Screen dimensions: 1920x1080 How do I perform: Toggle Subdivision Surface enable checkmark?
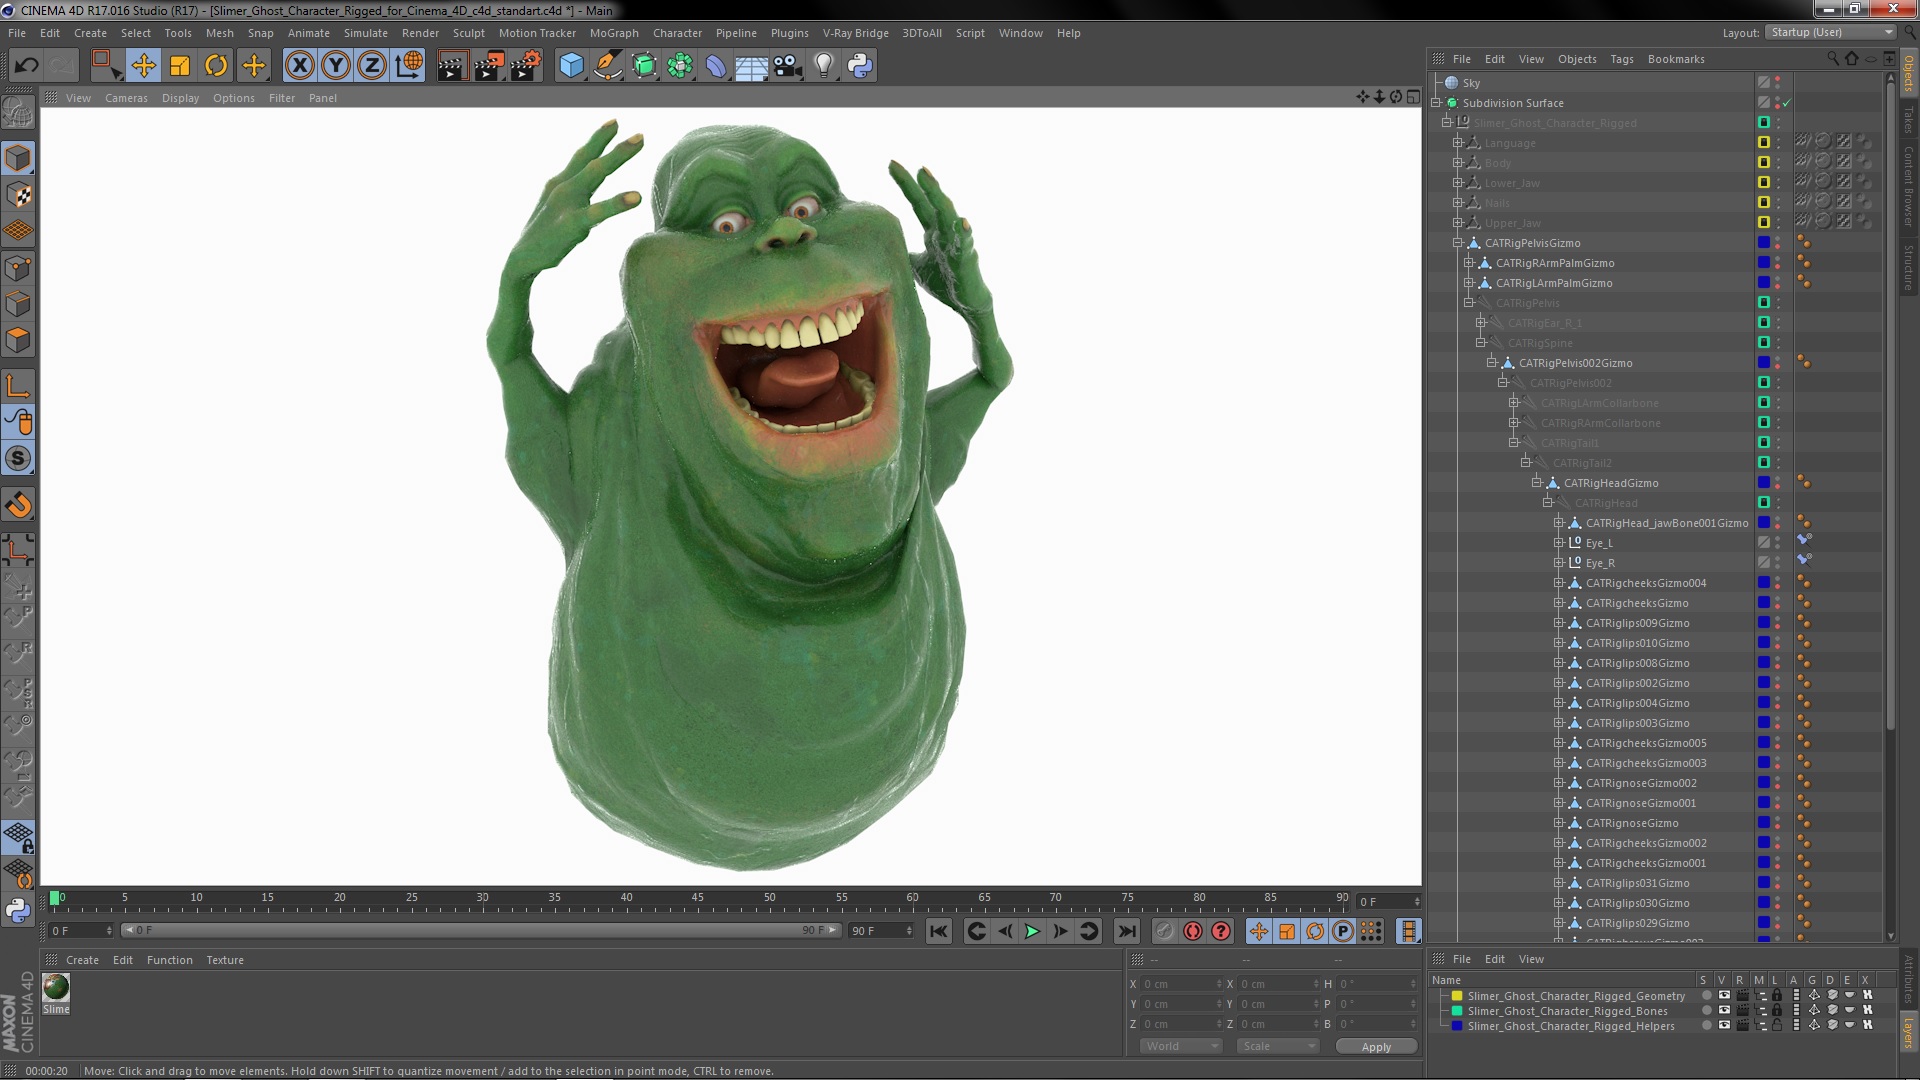tap(1787, 103)
